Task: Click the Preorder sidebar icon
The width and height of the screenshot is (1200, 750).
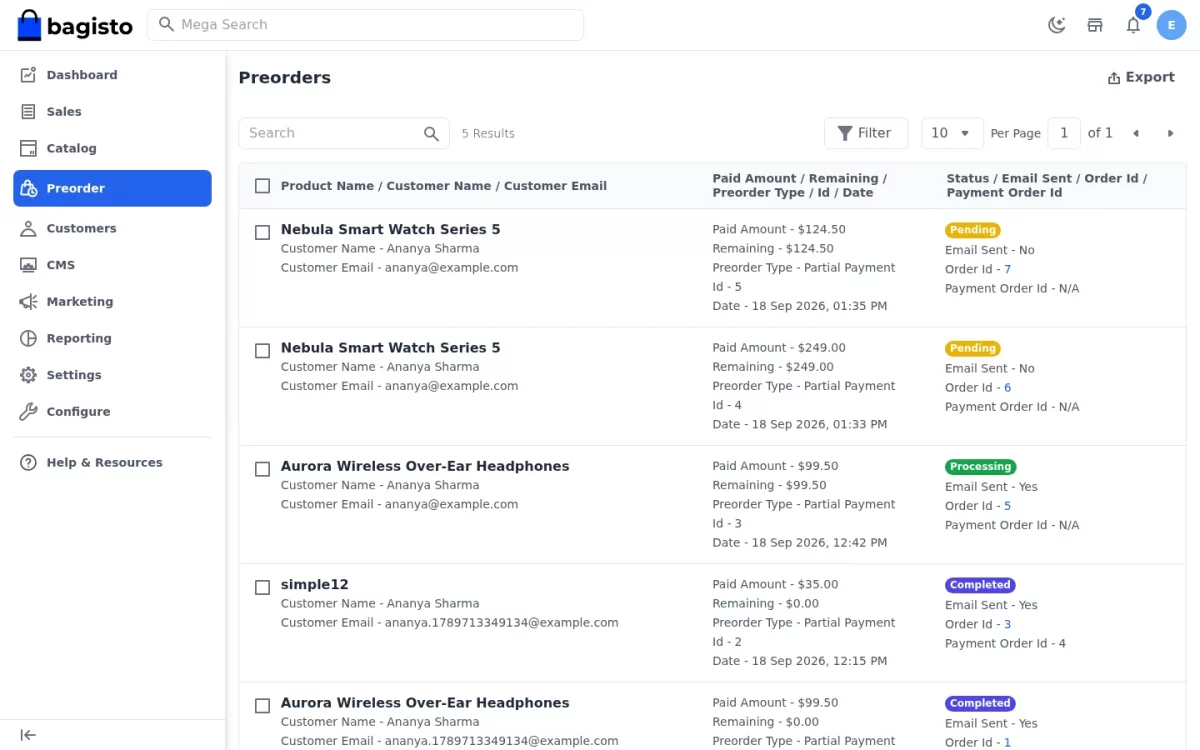Action: coord(28,188)
